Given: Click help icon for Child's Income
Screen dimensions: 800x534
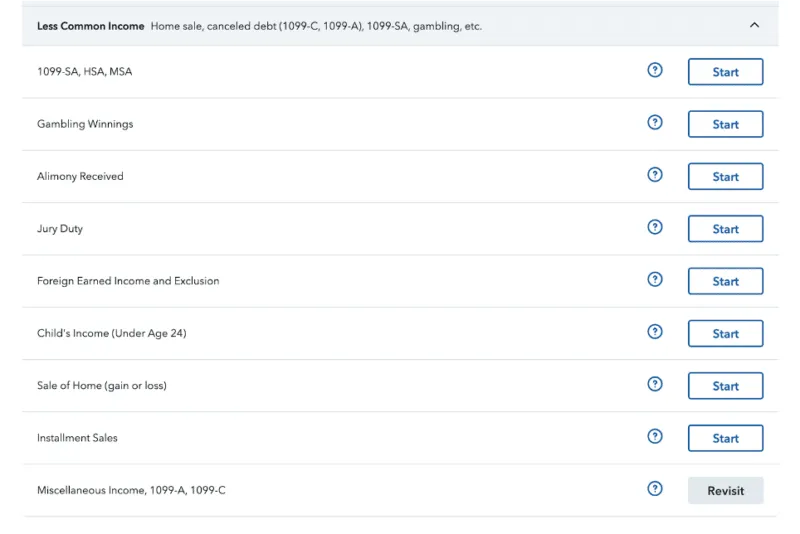Looking at the screenshot, I should (655, 332).
